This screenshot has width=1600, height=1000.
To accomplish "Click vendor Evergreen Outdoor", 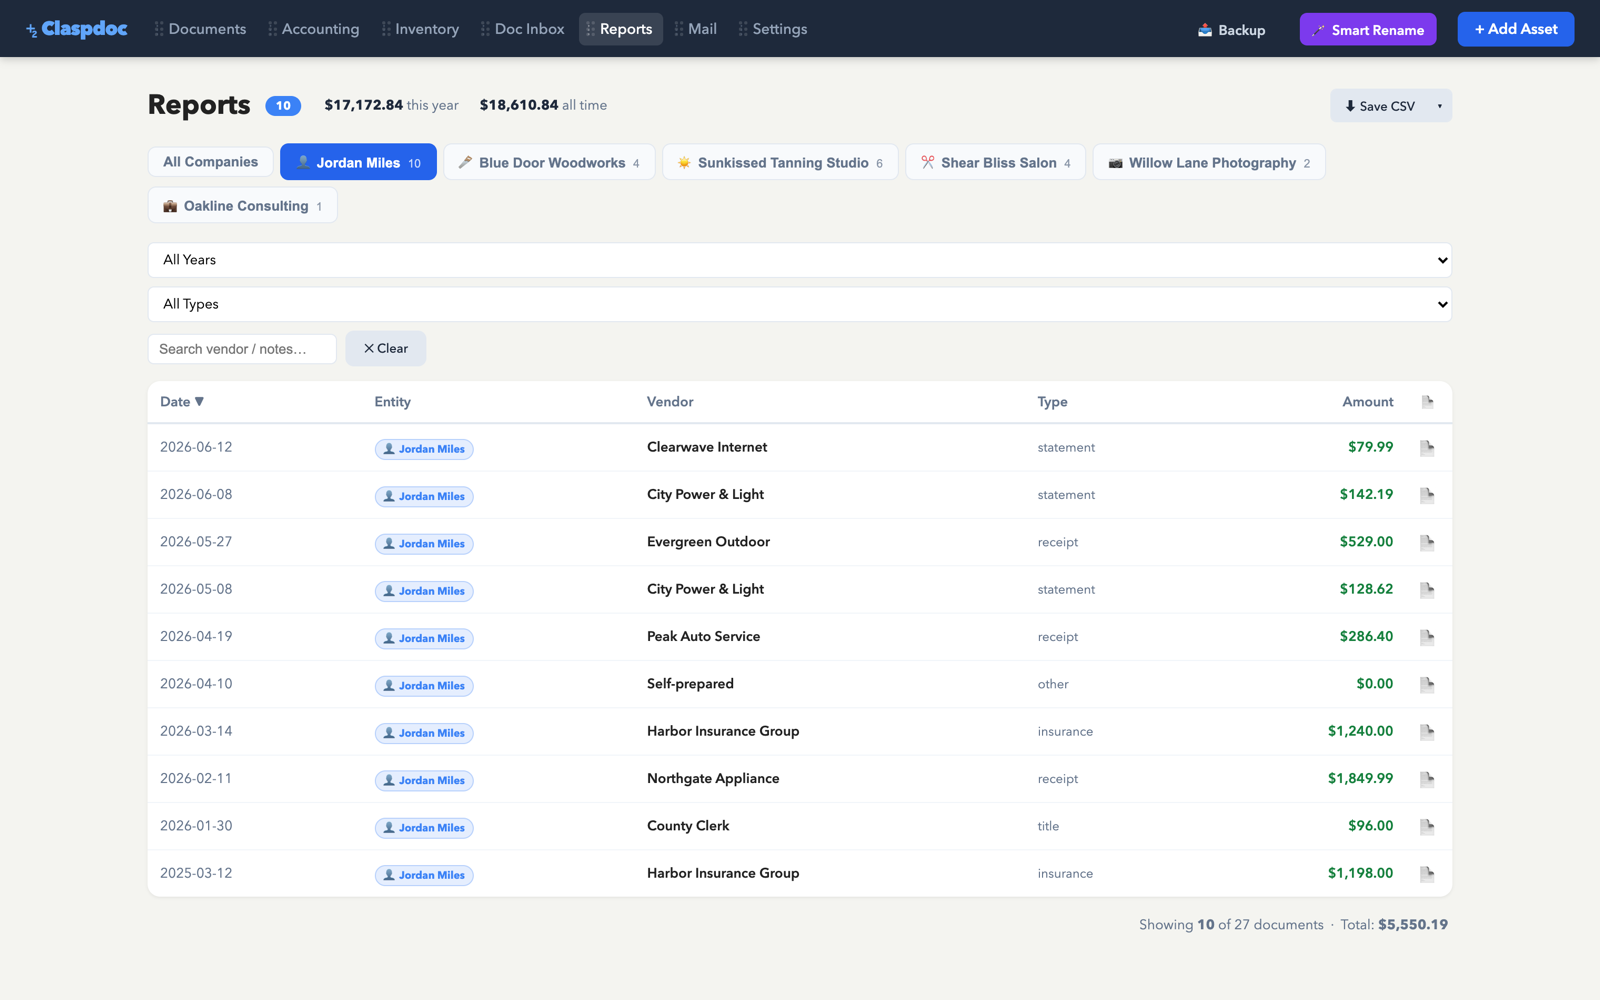I will (x=708, y=542).
